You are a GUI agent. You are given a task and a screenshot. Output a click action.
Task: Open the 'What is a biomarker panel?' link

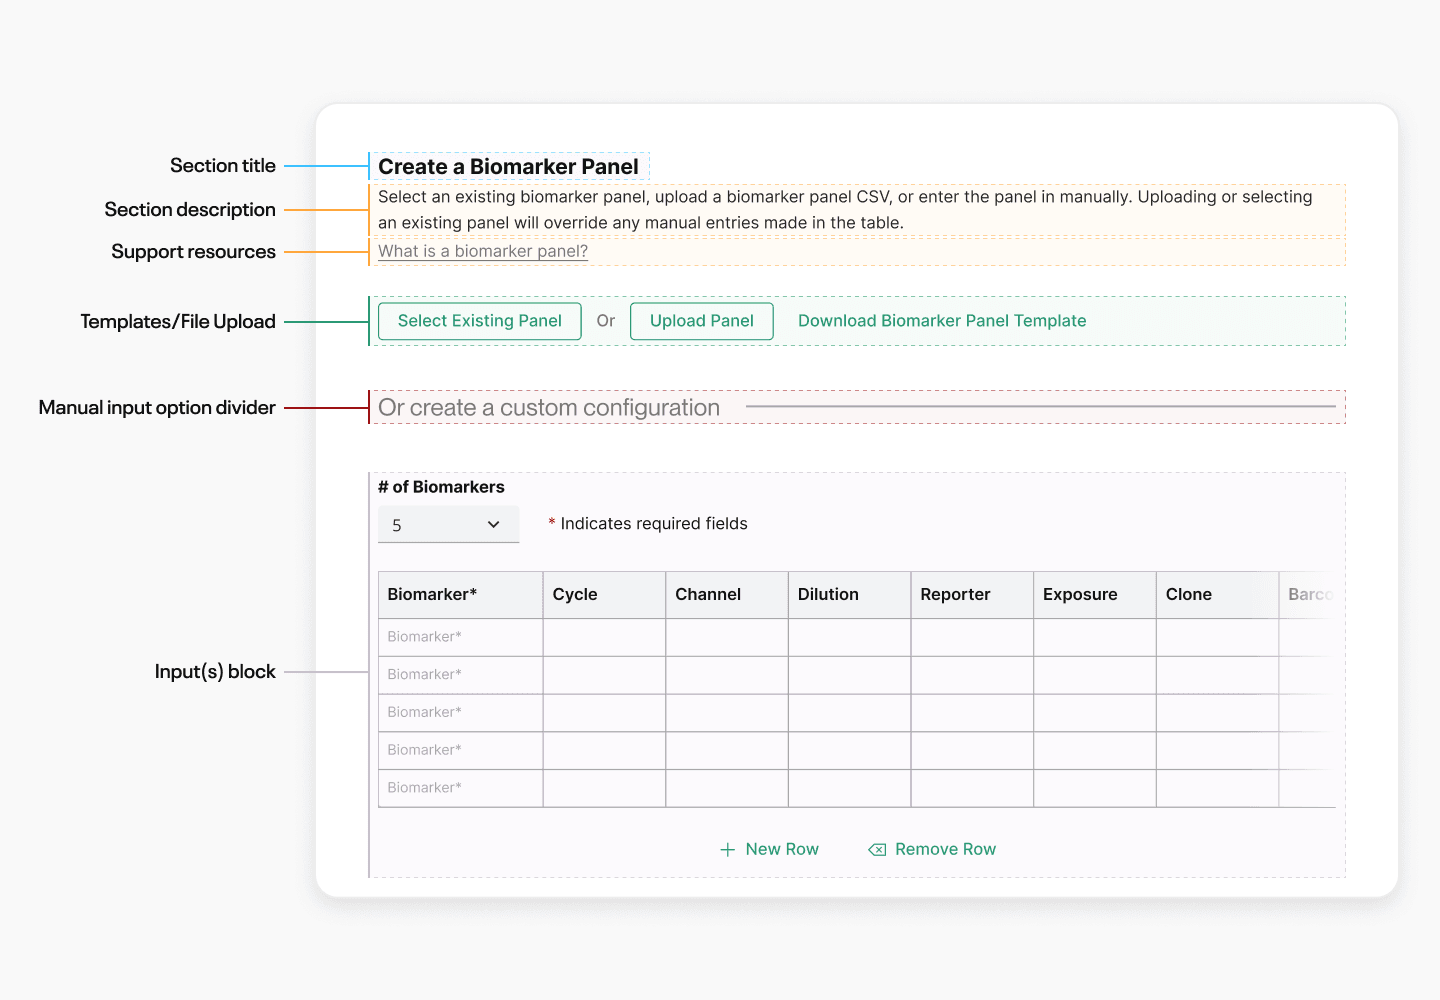483,251
